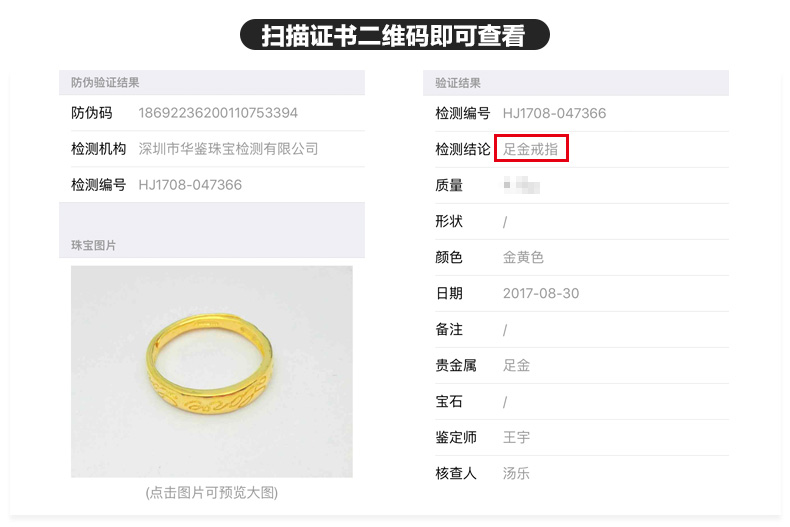Click the 形状 row slash value

pos(505,222)
